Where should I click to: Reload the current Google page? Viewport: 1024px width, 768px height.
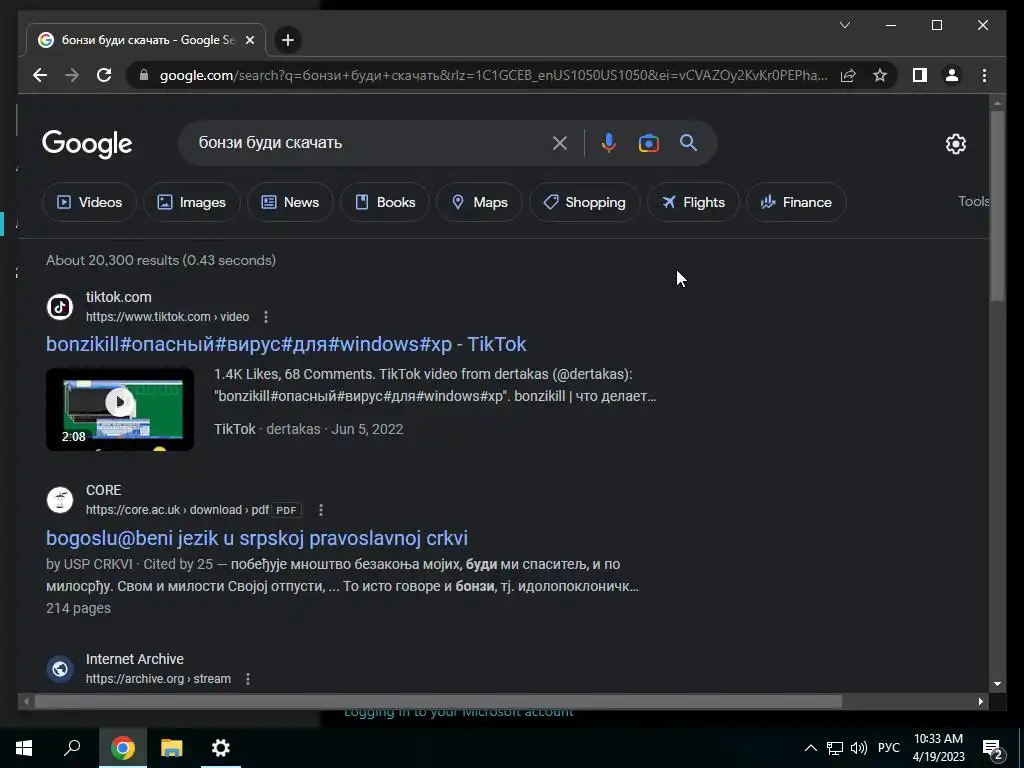coord(104,75)
